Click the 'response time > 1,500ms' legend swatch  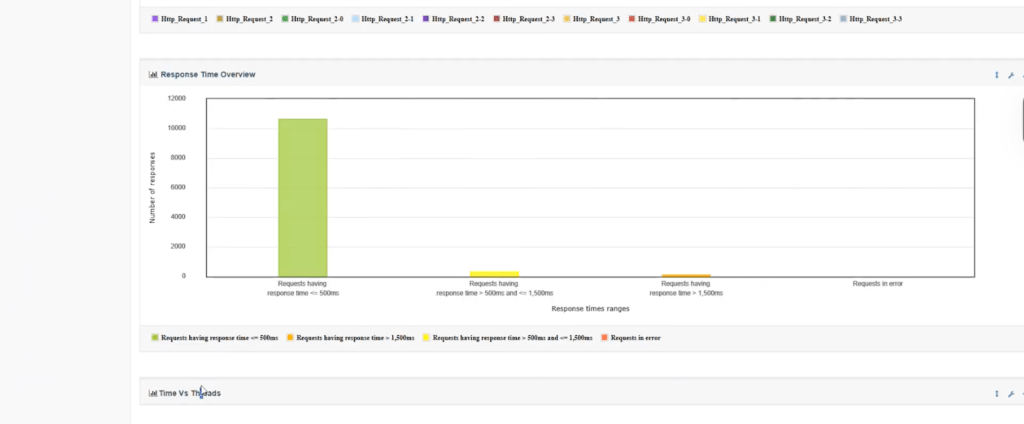[290, 338]
